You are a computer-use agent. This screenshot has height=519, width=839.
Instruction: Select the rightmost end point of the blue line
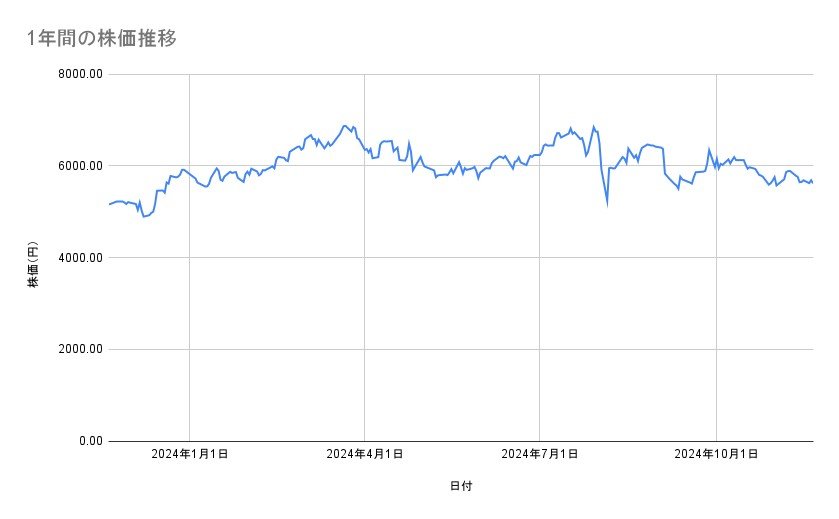(812, 182)
